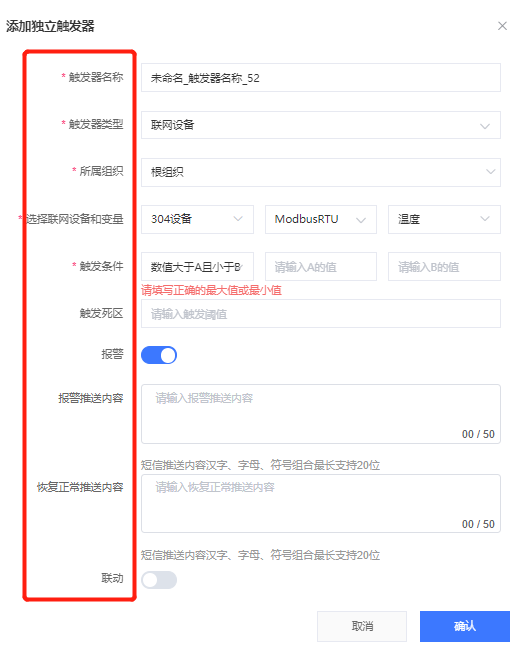The height and width of the screenshot is (651, 521).
Task: Open the ModbusRTU protocol selector
Action: point(321,219)
